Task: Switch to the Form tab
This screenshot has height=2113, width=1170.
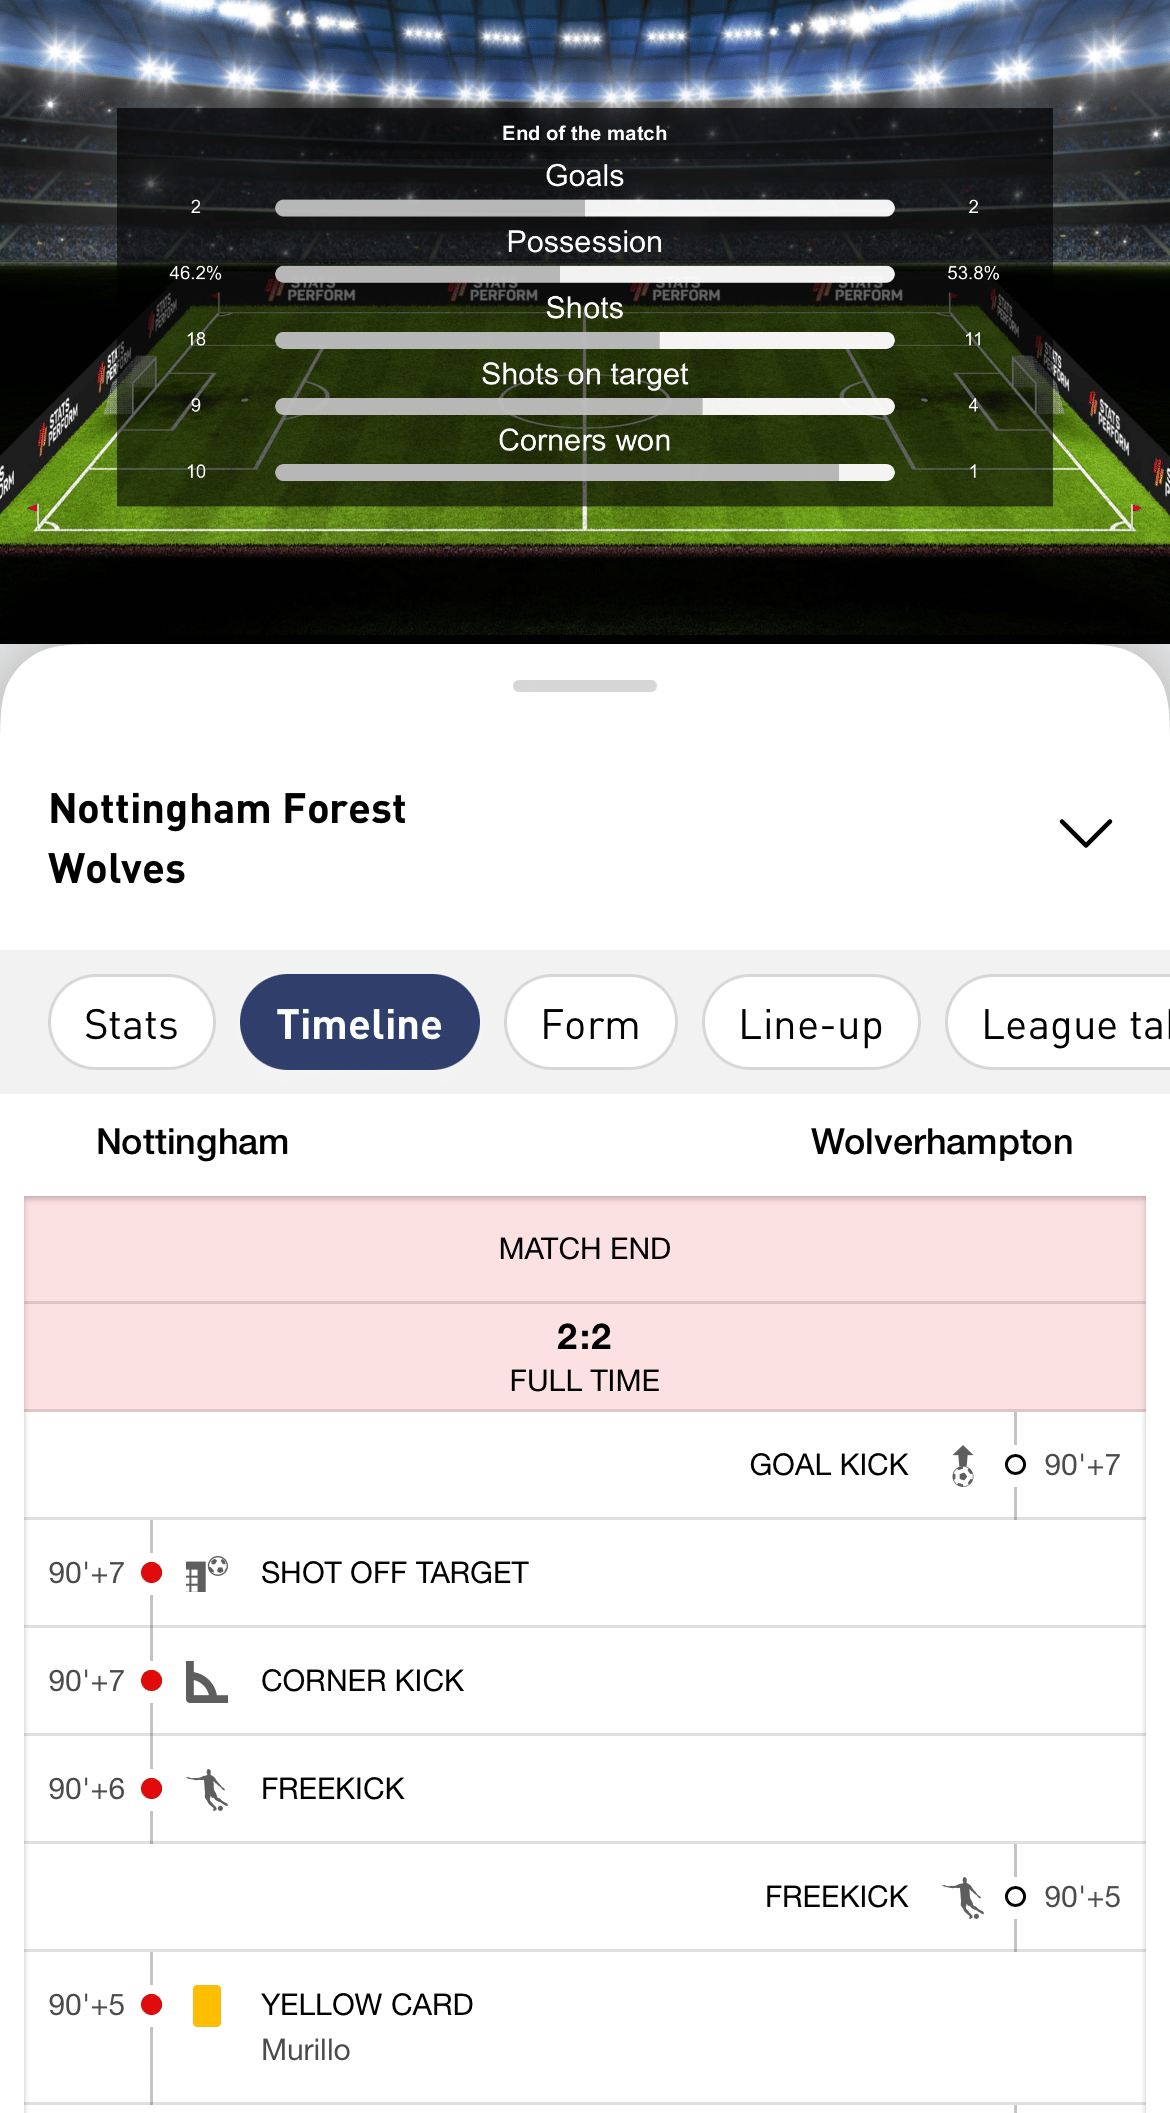Action: pos(591,1023)
